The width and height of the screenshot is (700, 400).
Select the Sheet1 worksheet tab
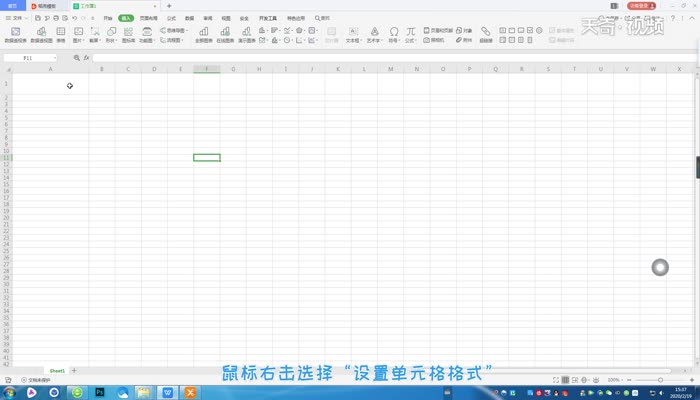tap(57, 371)
